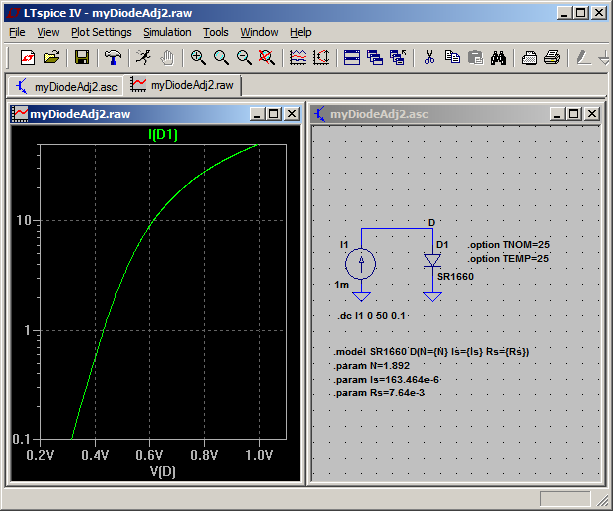The image size is (613, 511).
Task: Click the New Schematic toolbar icon
Action: coord(28,57)
